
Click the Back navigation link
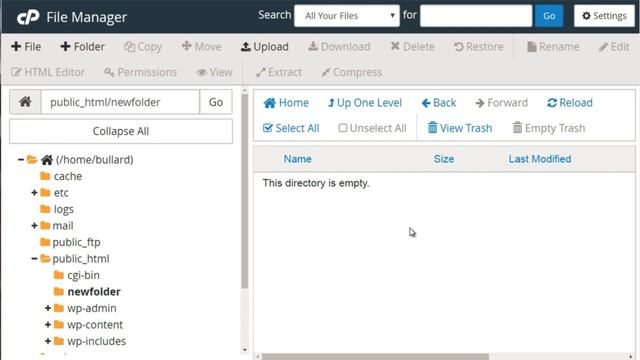click(439, 103)
